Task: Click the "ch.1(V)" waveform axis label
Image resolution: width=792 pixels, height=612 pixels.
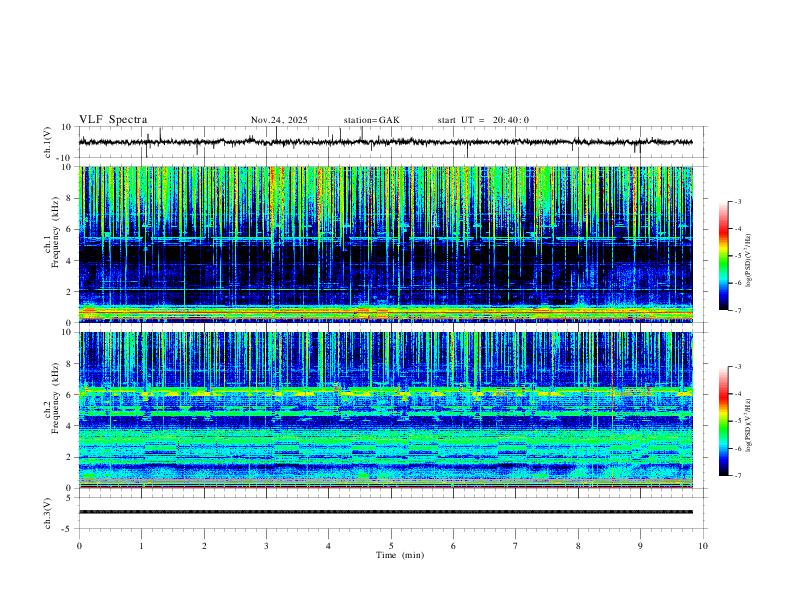Action: [x=48, y=142]
